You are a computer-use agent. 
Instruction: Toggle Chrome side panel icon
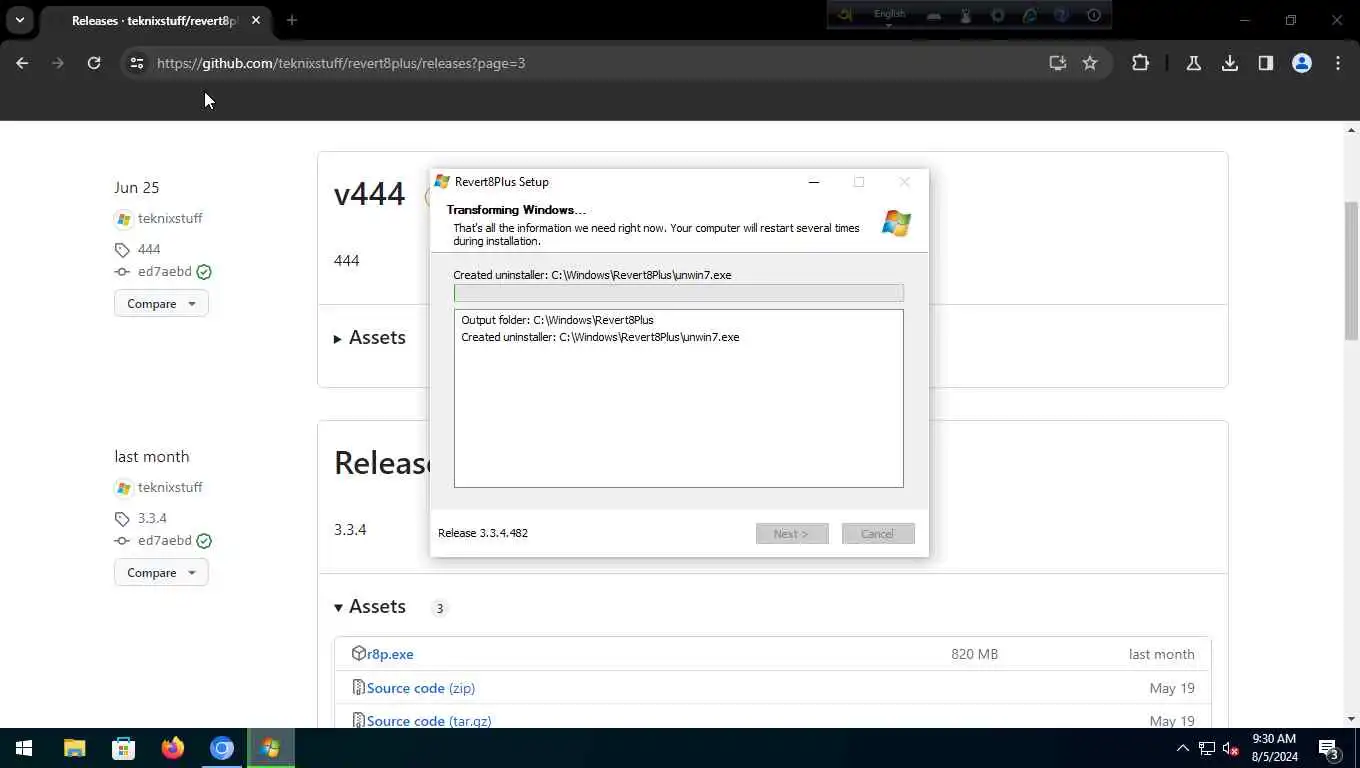click(1266, 63)
